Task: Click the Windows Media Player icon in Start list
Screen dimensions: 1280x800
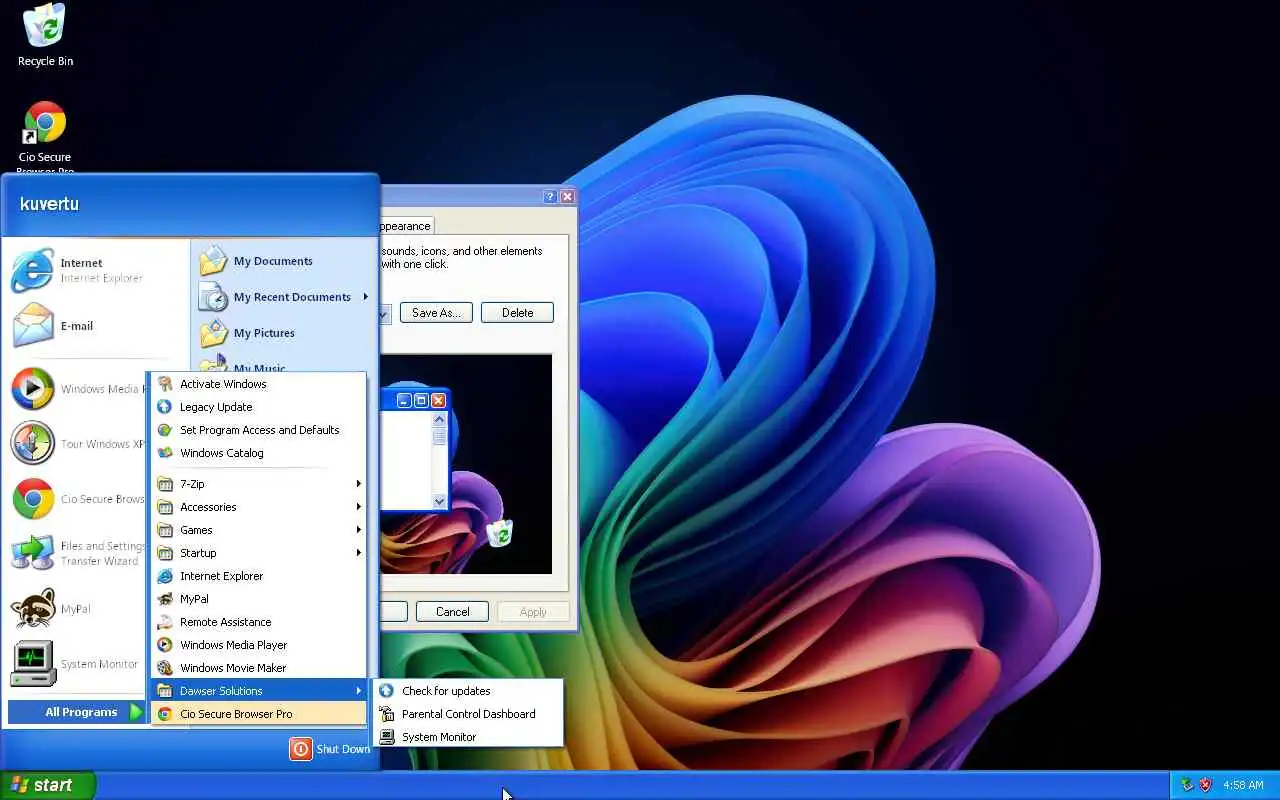Action: [32, 389]
